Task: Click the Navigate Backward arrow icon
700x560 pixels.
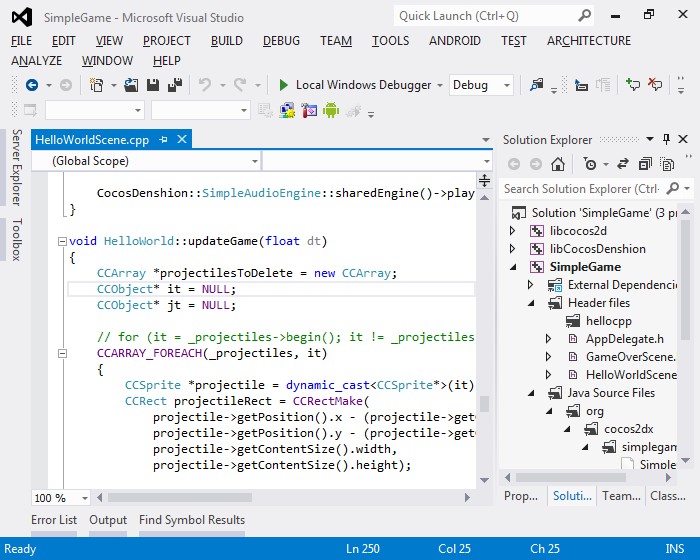Action: [32, 85]
